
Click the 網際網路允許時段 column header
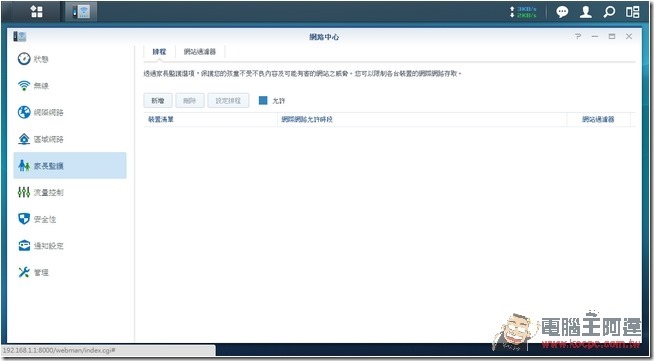(x=422, y=120)
